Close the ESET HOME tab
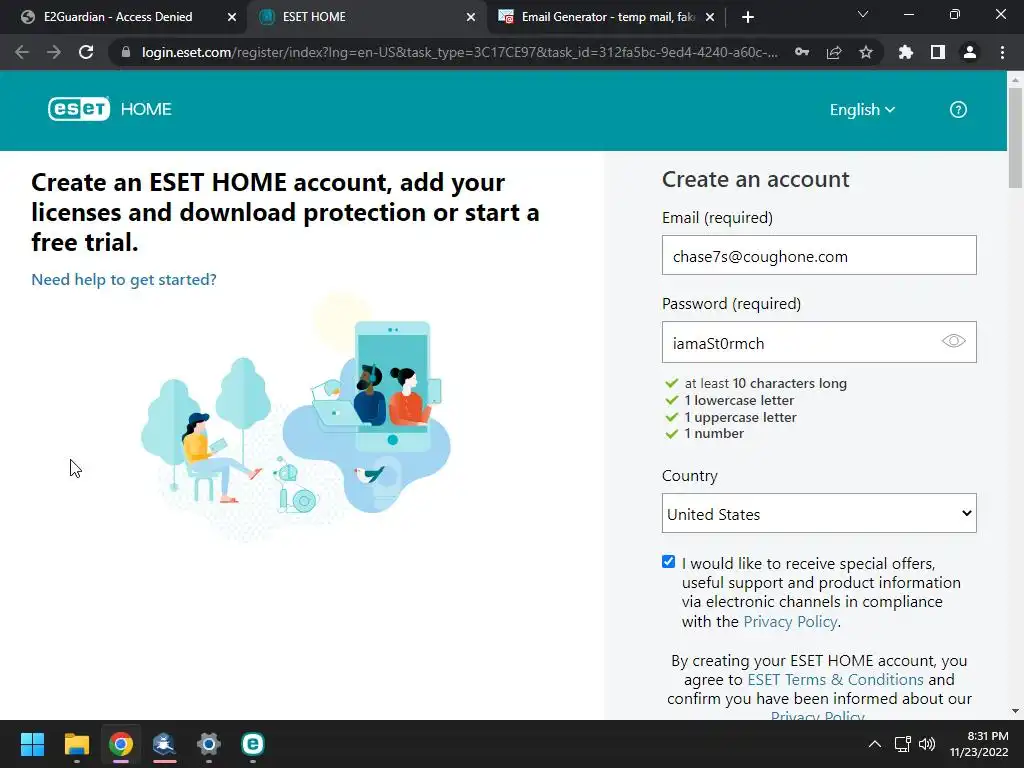The width and height of the screenshot is (1024, 768). (471, 17)
